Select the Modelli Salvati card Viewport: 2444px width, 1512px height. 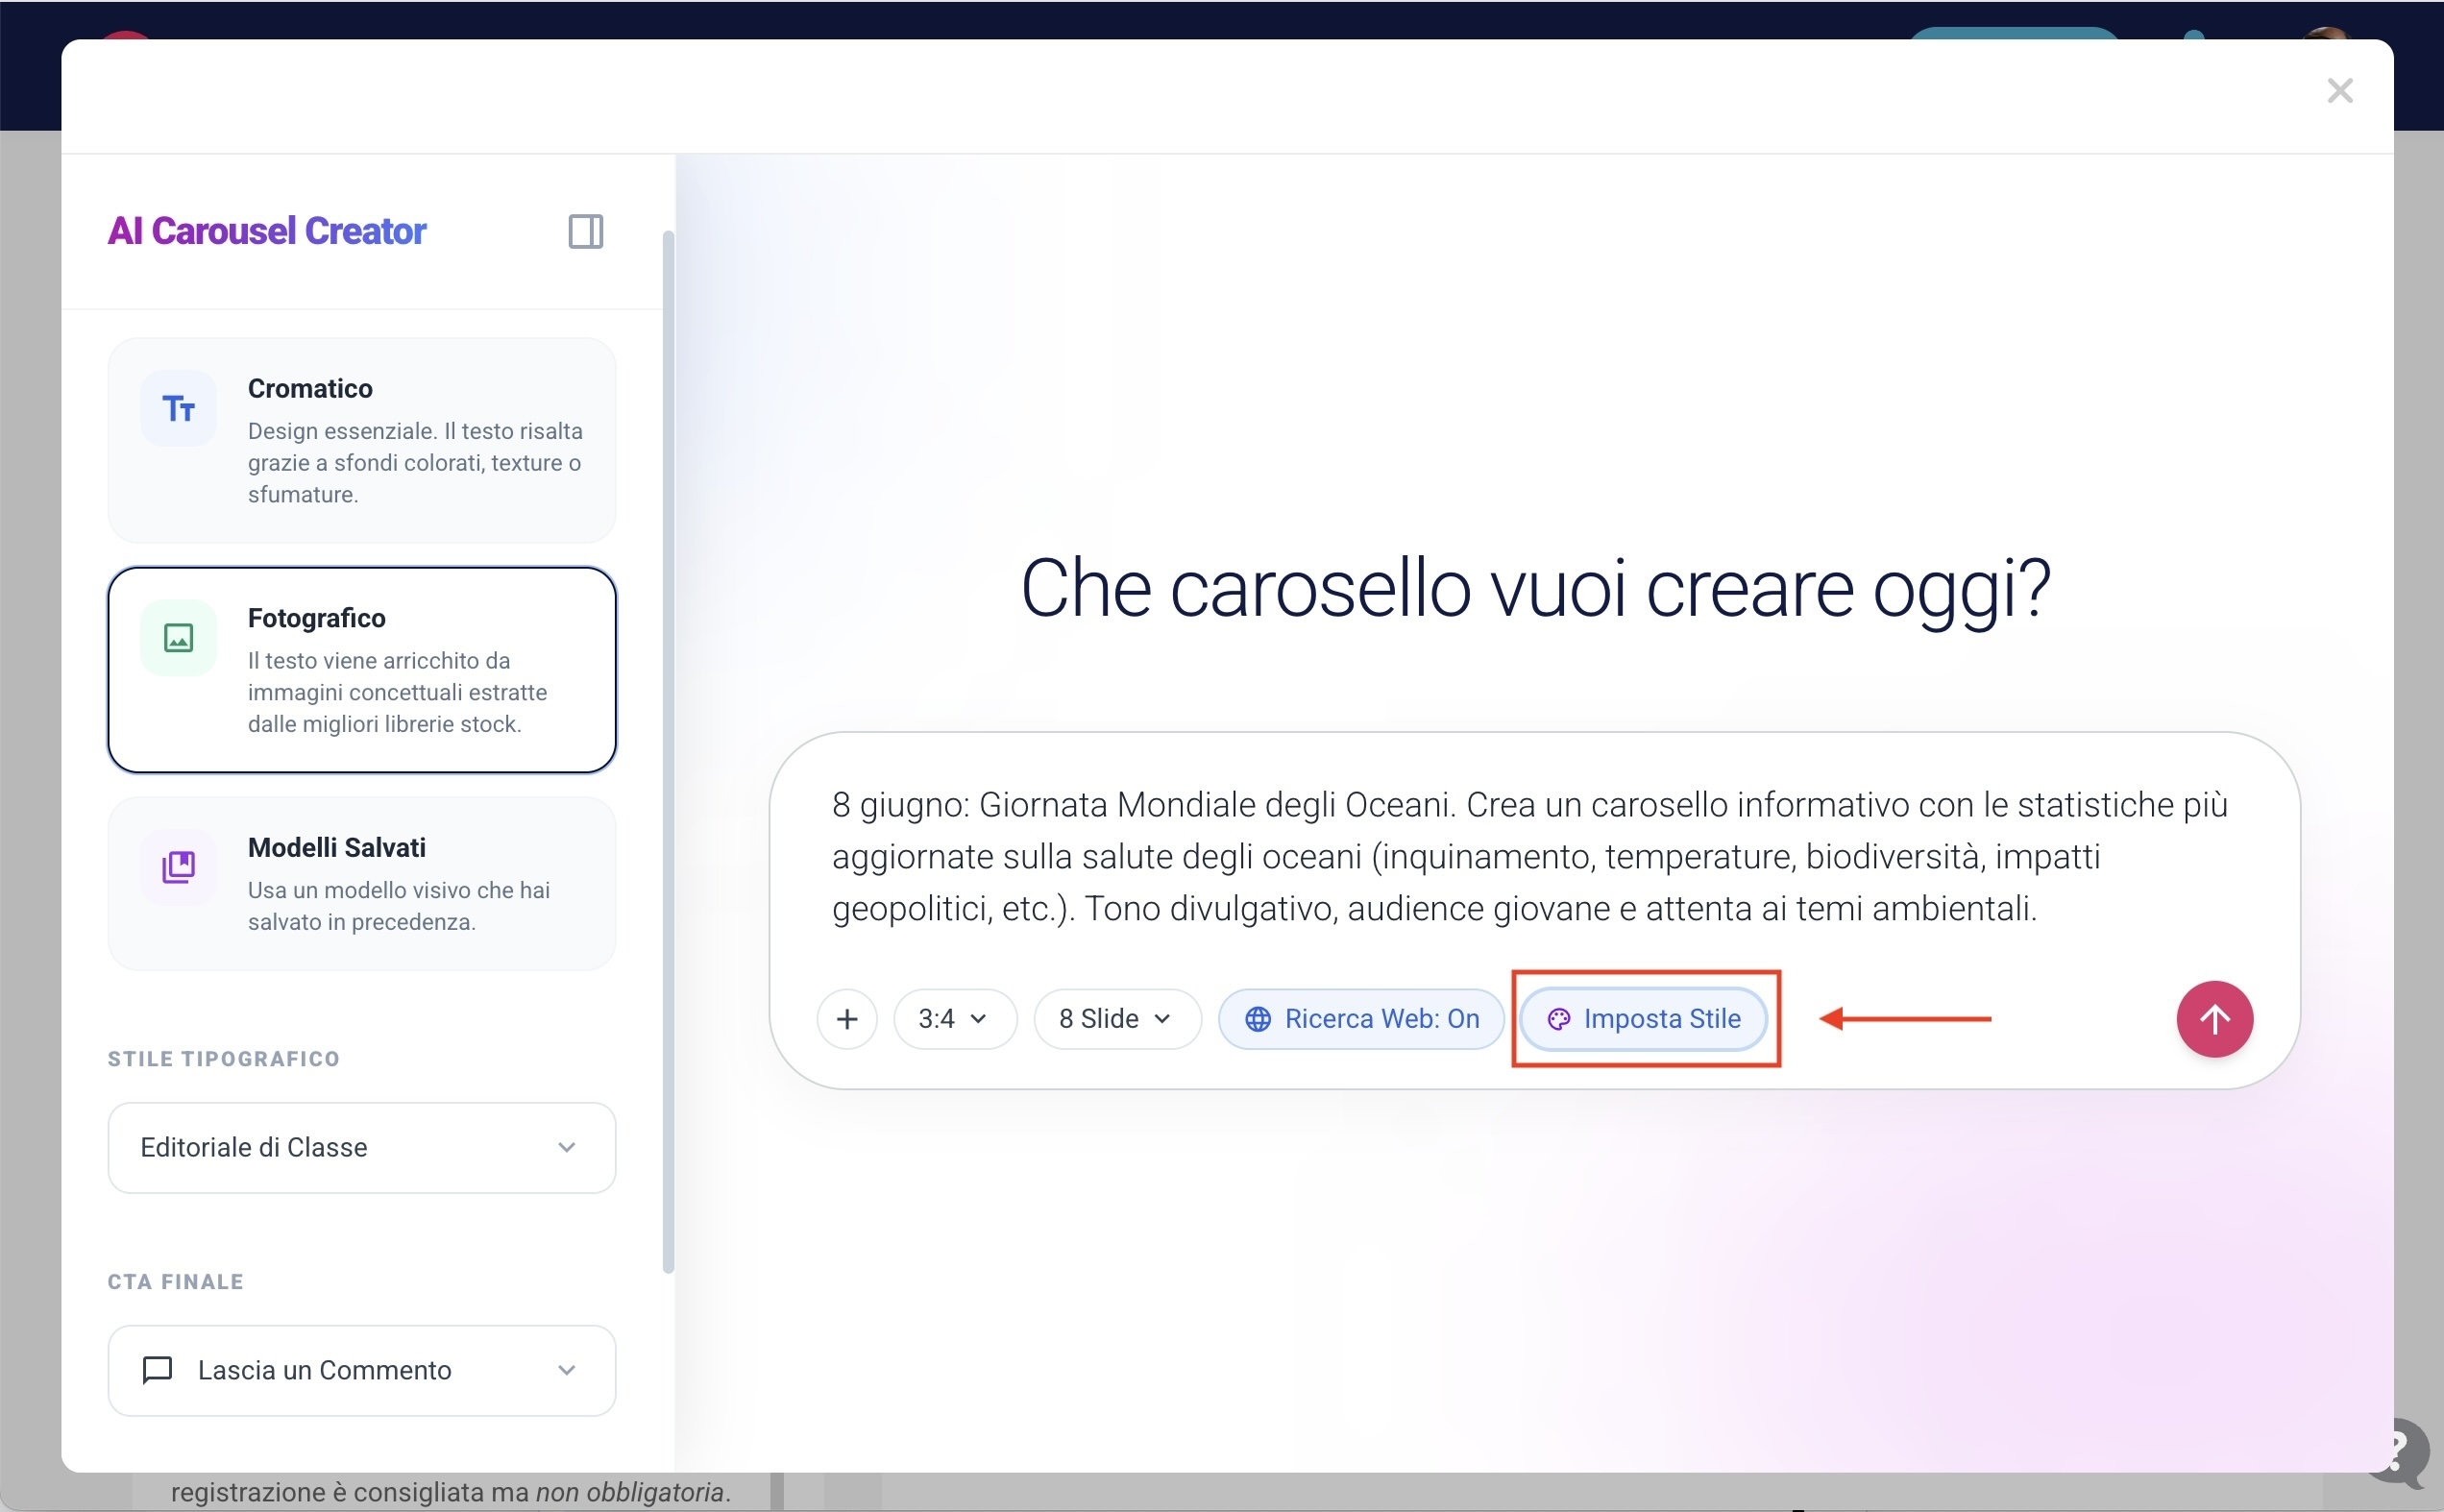[x=362, y=884]
